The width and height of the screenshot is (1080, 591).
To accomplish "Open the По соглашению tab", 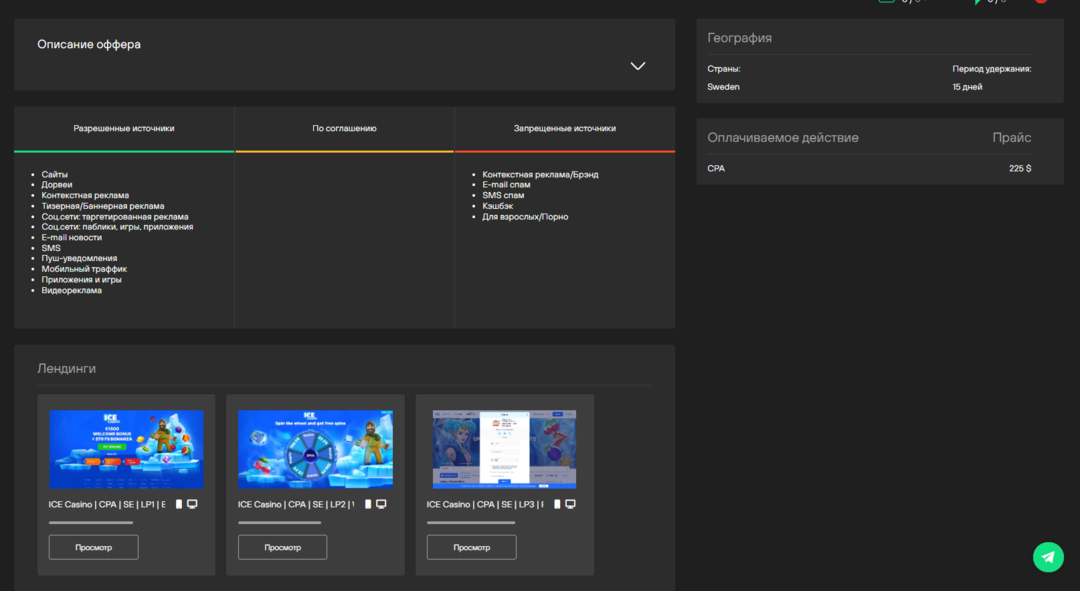I will point(344,129).
